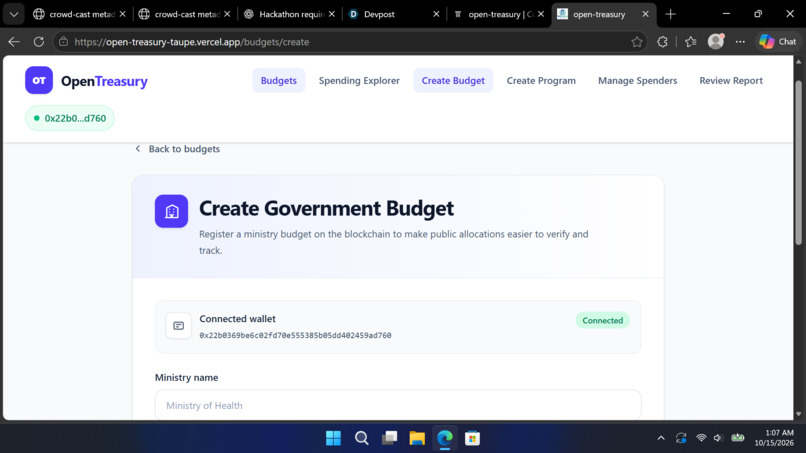
Task: Click the Create Government Budget heading
Action: point(326,208)
